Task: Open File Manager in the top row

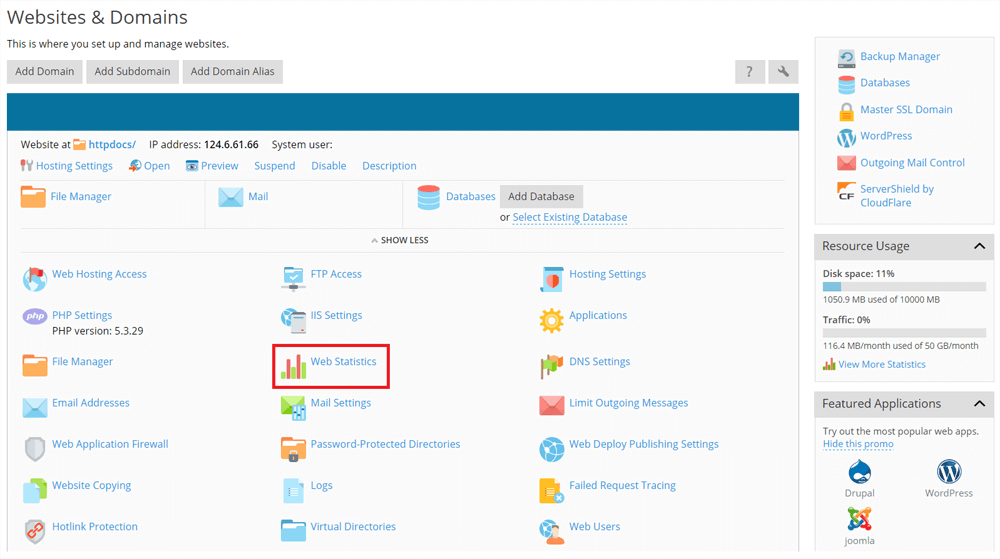Action: pos(81,196)
